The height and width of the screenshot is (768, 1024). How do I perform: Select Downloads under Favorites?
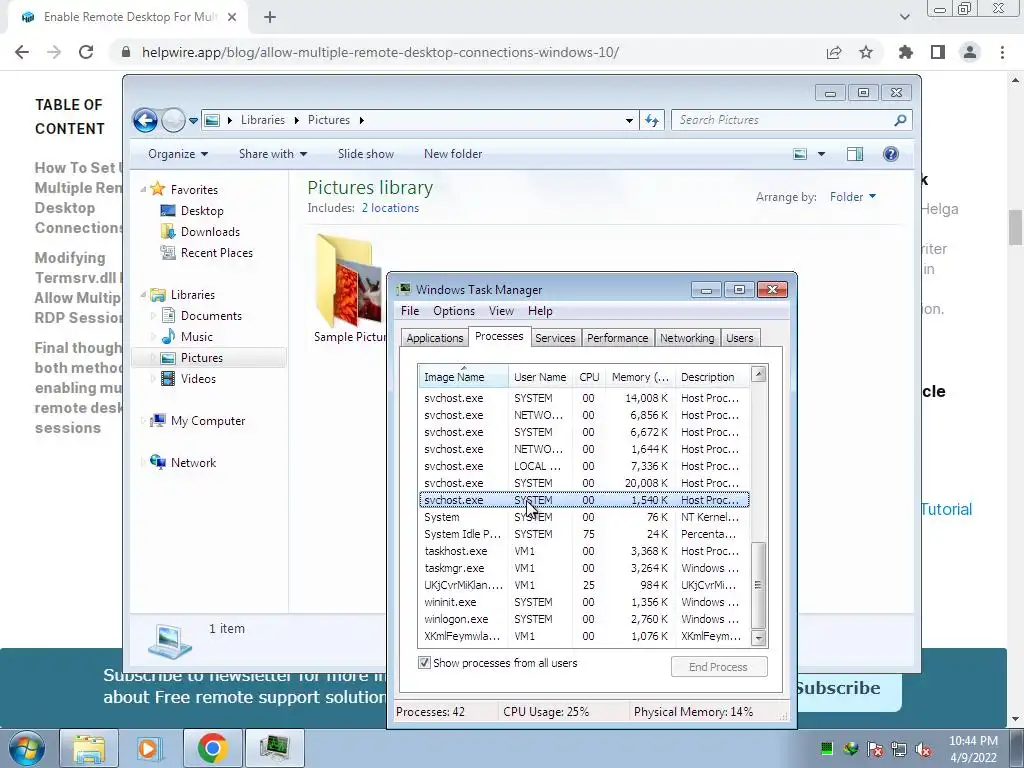(x=210, y=232)
